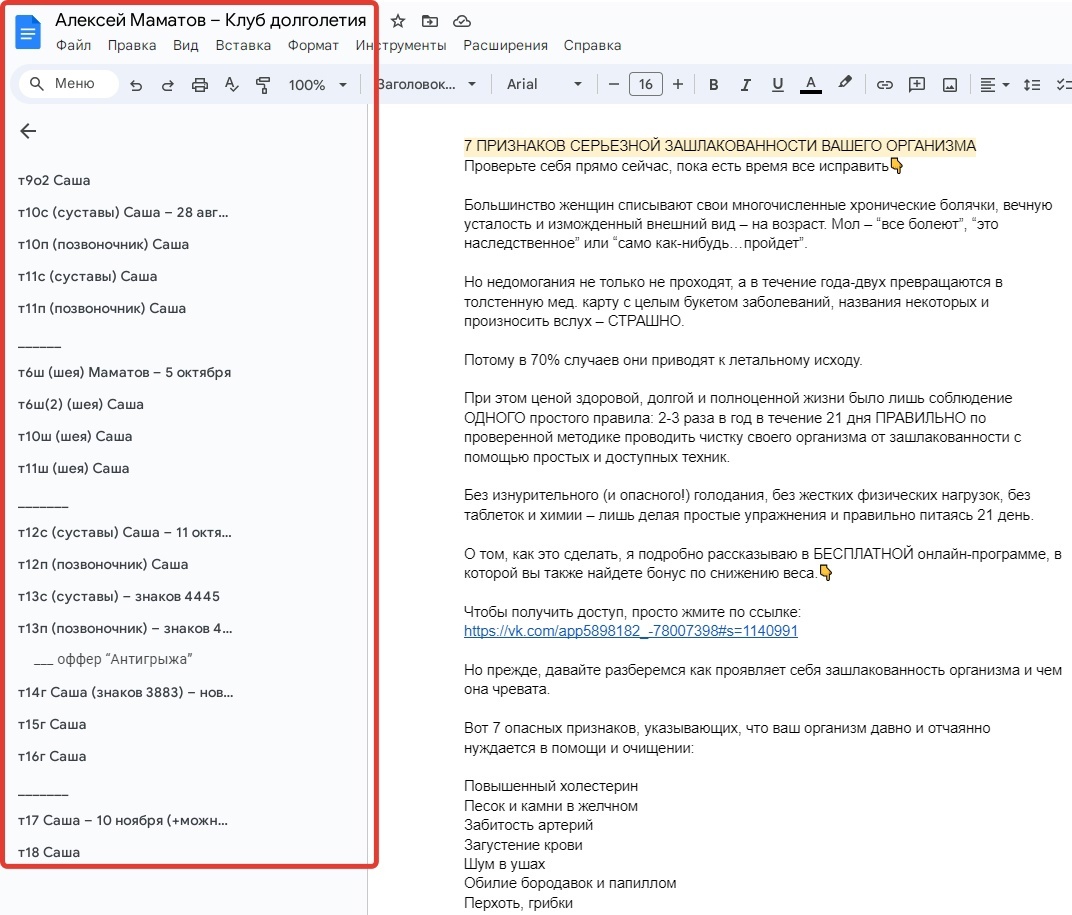Add a comment
The image size is (1072, 915).
(x=917, y=84)
